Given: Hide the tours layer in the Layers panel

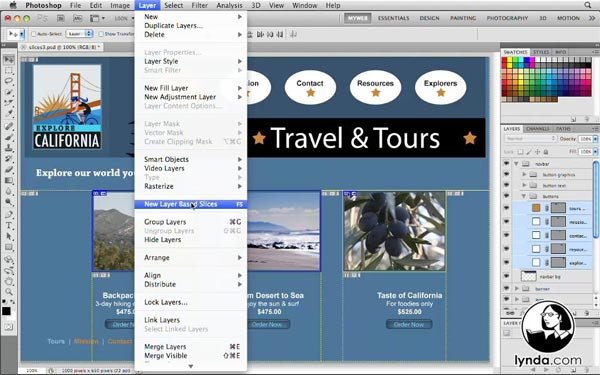Looking at the screenshot, I should point(507,208).
